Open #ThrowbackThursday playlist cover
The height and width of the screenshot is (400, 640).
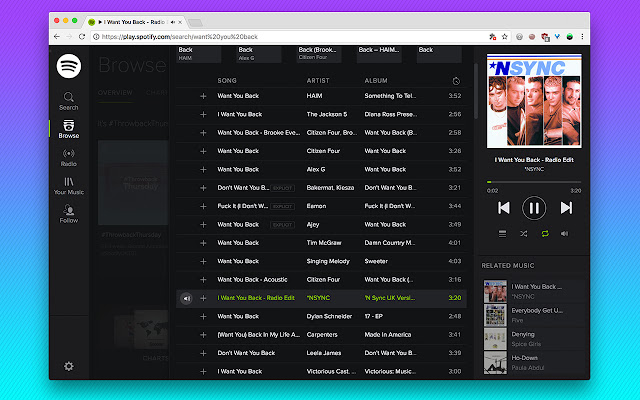click(x=133, y=182)
